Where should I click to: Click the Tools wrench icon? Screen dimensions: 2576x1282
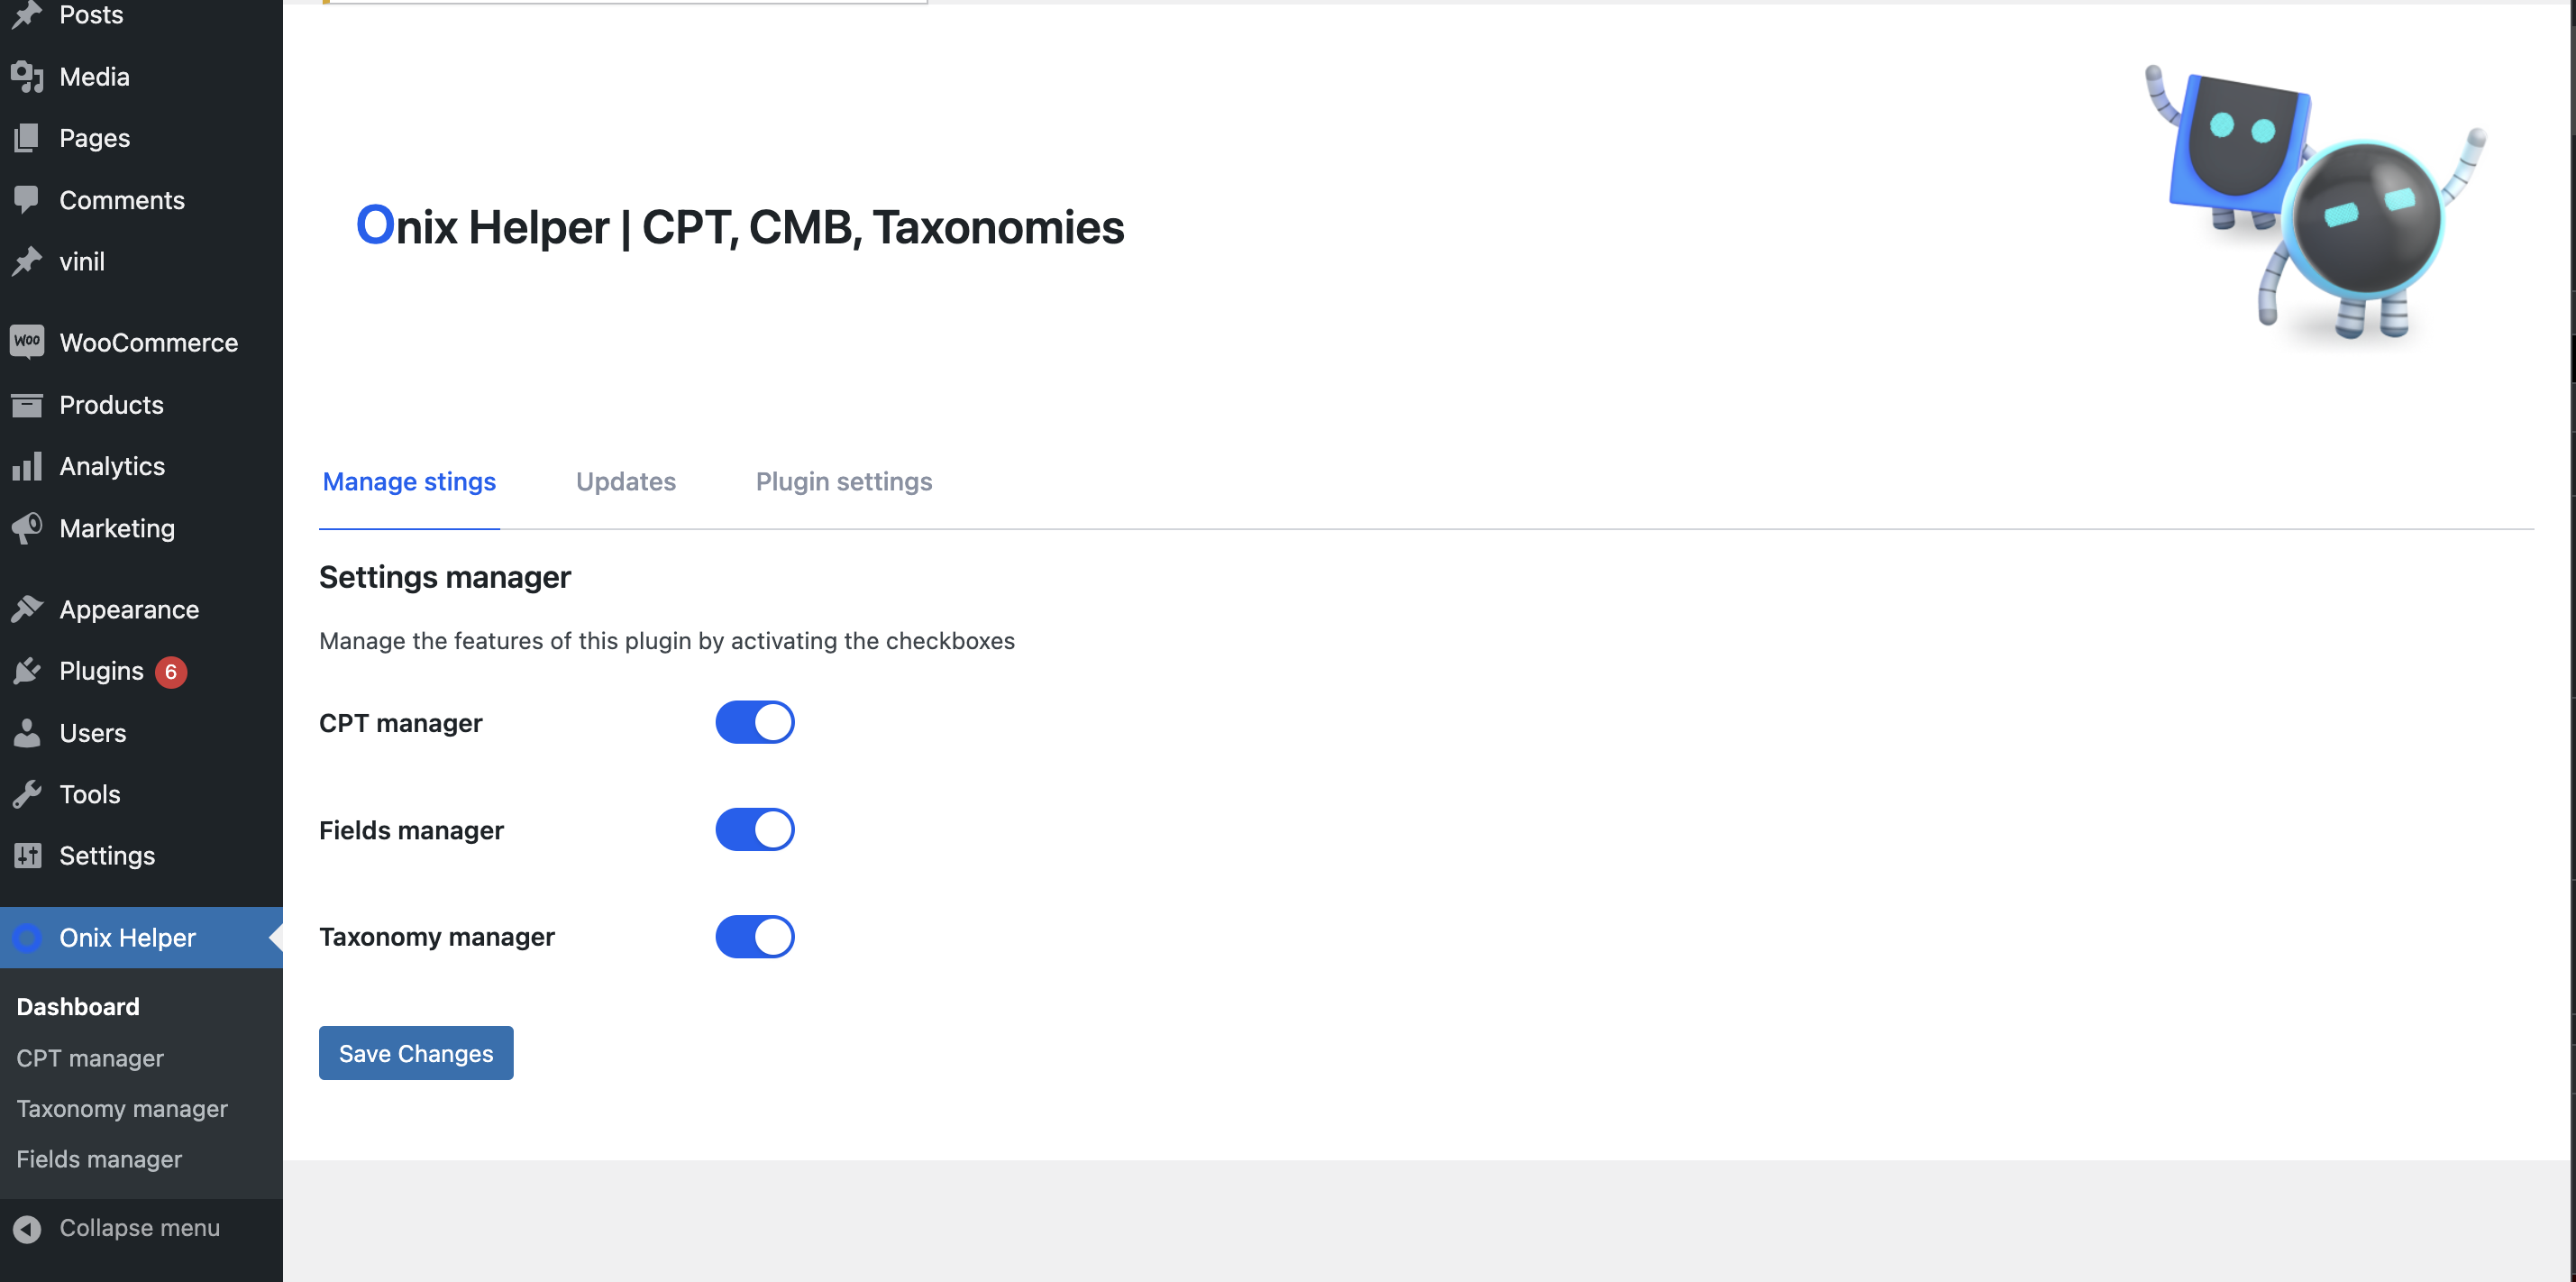click(x=27, y=794)
